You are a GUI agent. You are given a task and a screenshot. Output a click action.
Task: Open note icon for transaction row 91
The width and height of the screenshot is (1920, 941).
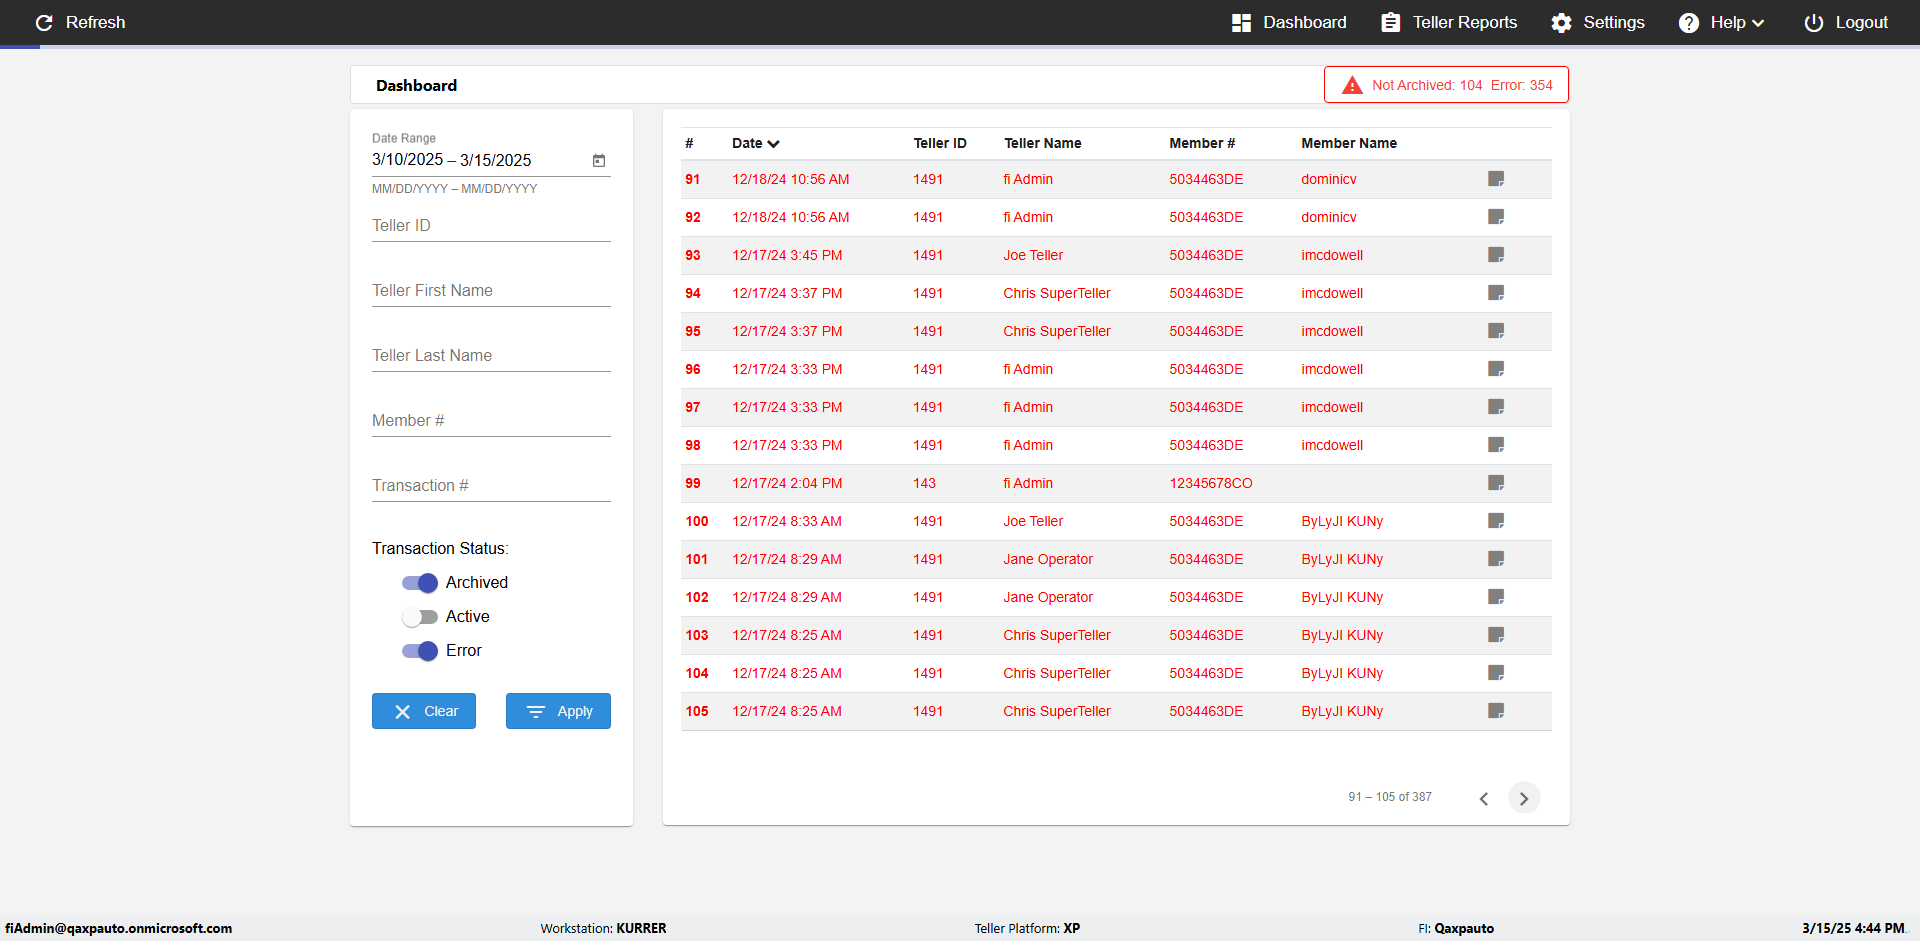1496,179
